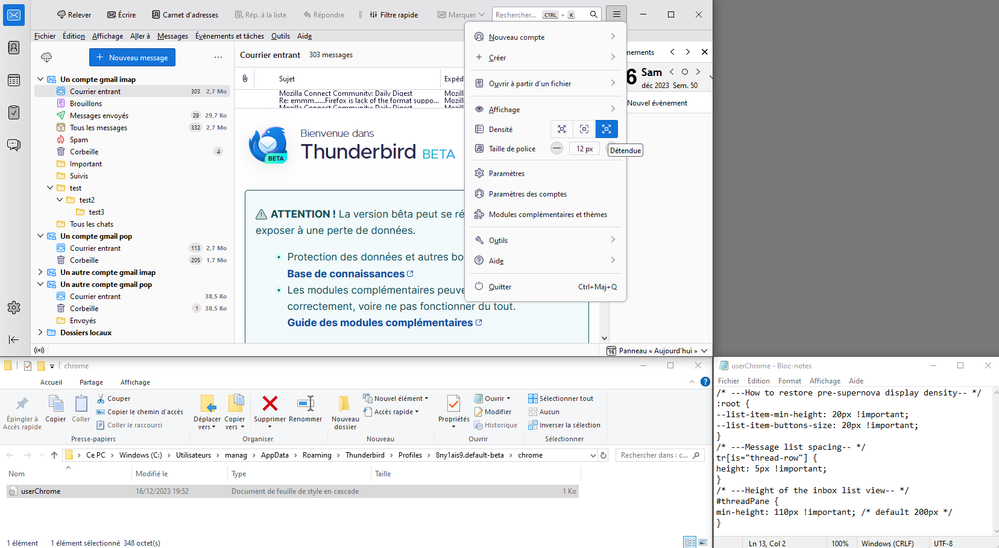Collapse Un compte gmail pop account

tap(40, 236)
